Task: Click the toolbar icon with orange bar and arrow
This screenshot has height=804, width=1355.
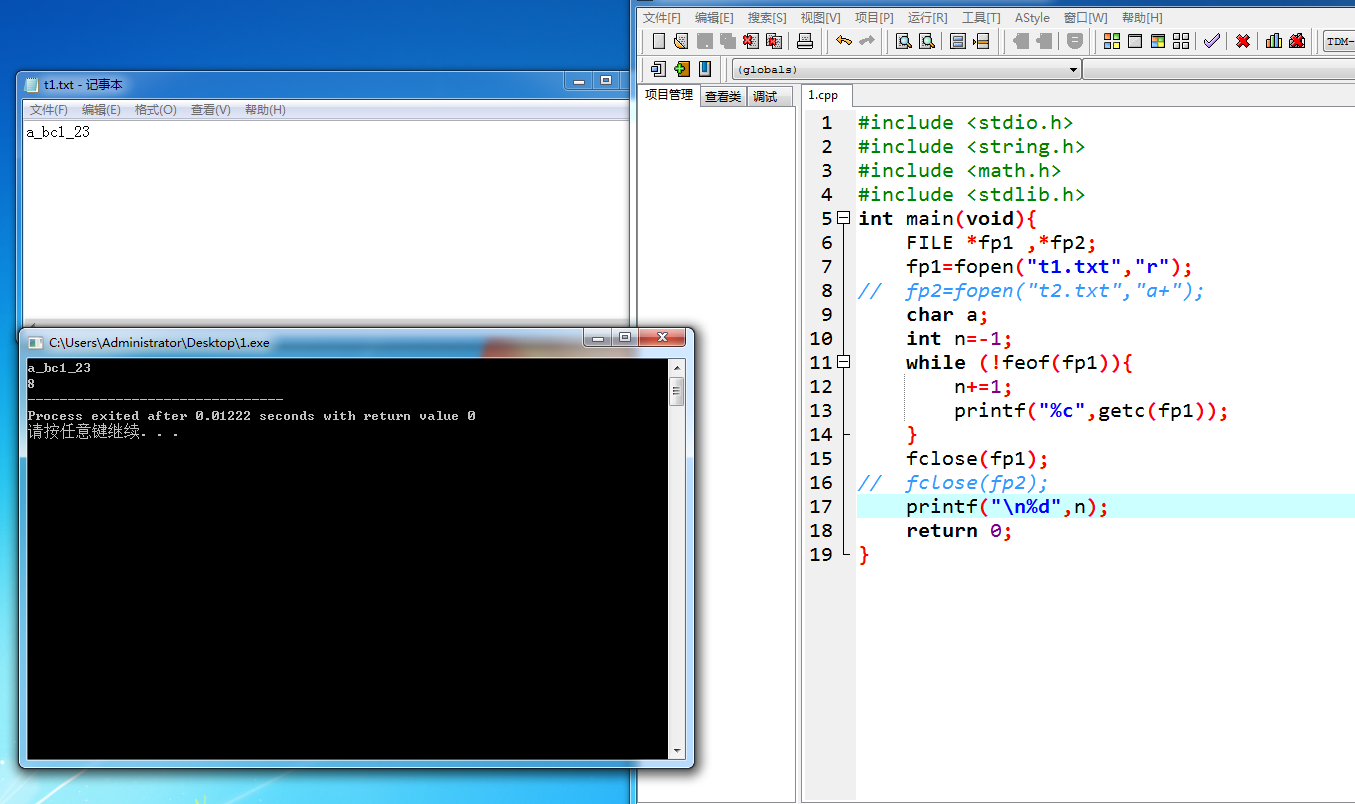Action: tap(981, 41)
